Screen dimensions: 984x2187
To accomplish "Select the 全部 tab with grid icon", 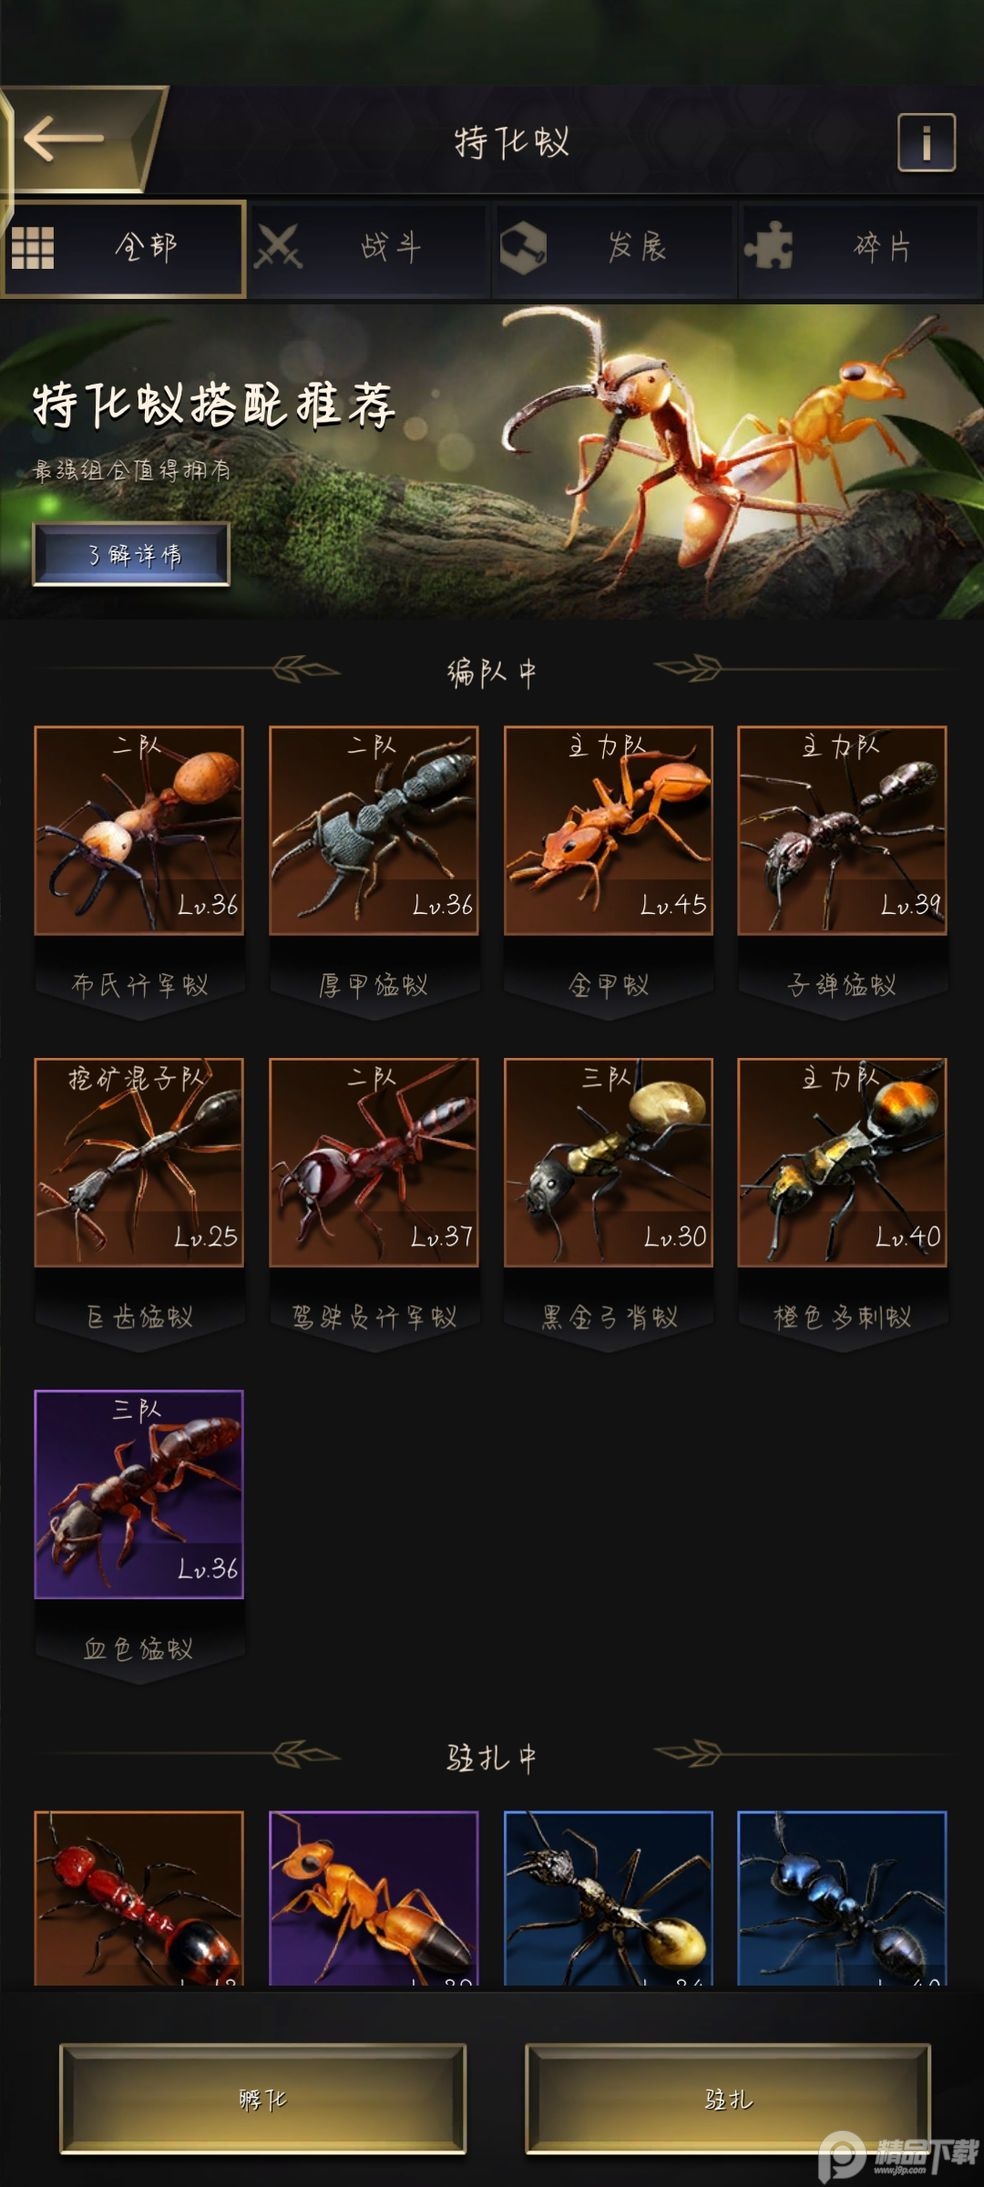I will point(124,248).
